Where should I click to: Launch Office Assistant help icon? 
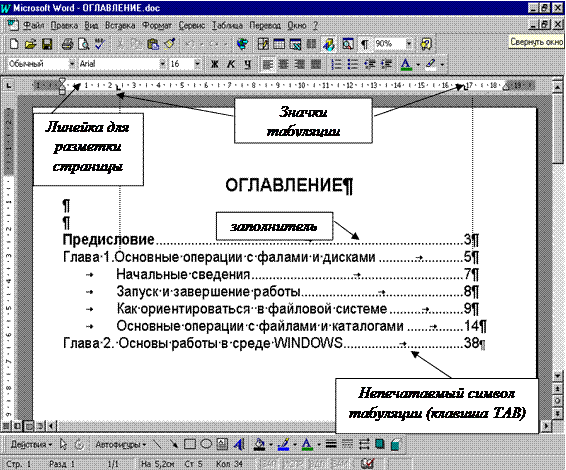(426, 44)
